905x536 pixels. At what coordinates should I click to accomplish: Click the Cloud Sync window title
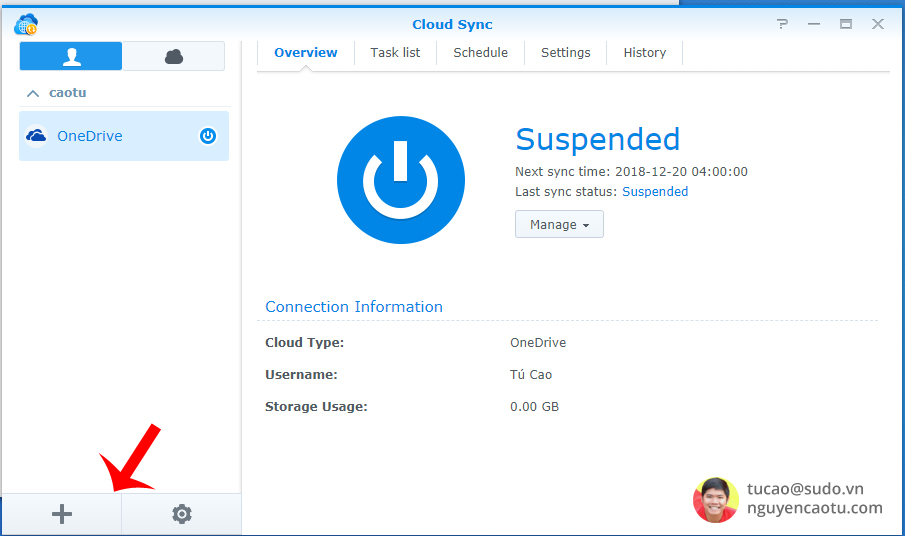tap(452, 25)
